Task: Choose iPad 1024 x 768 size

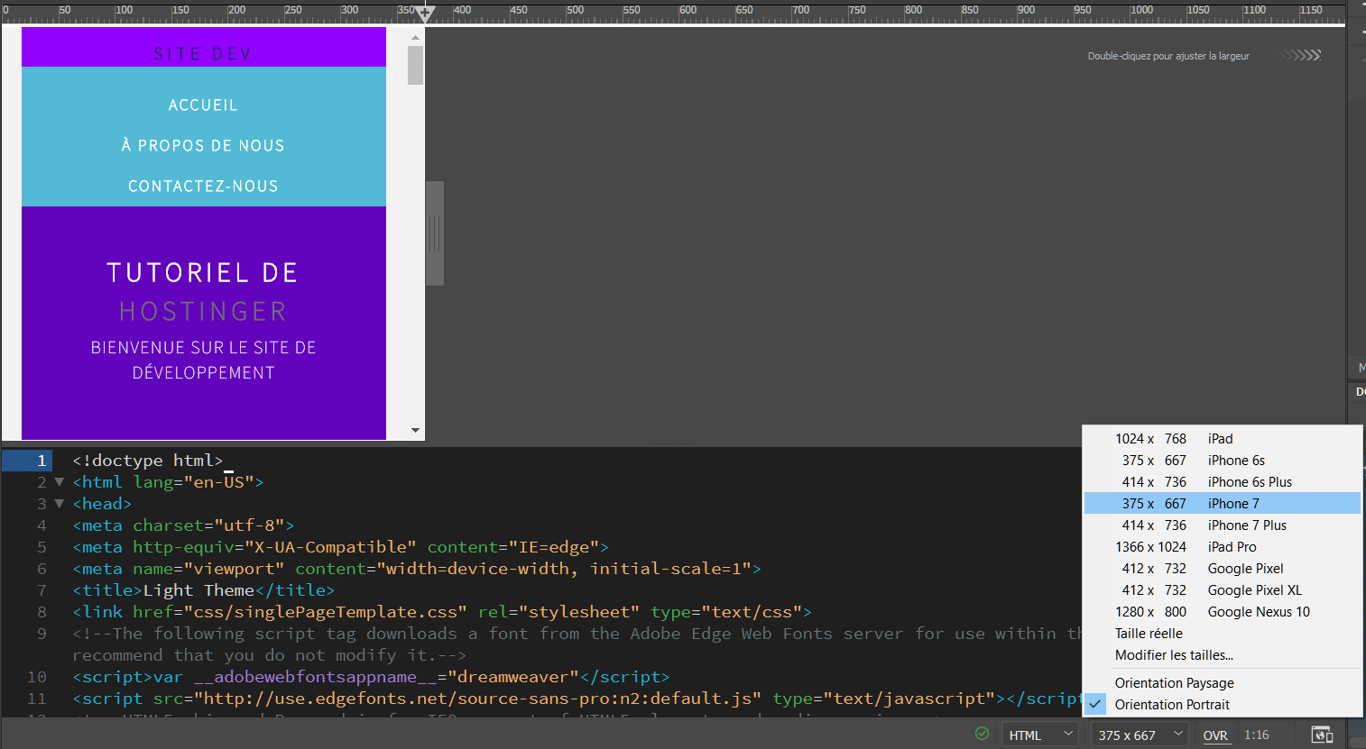Action: pos(1222,439)
